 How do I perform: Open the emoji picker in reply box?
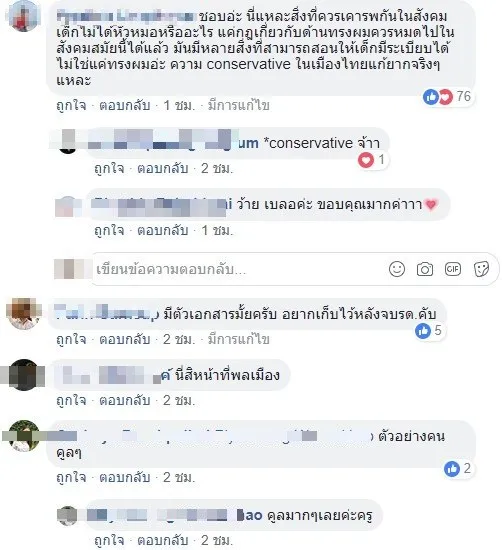397,269
